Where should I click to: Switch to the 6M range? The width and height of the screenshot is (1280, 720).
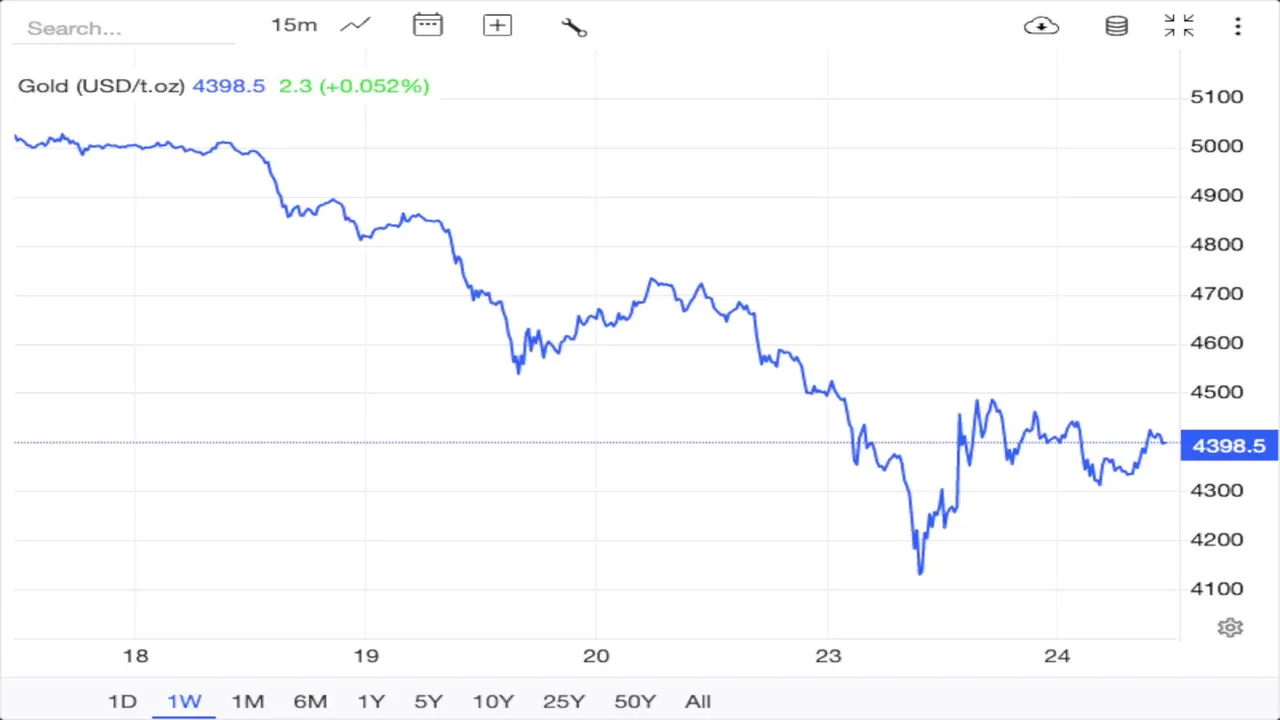(310, 701)
